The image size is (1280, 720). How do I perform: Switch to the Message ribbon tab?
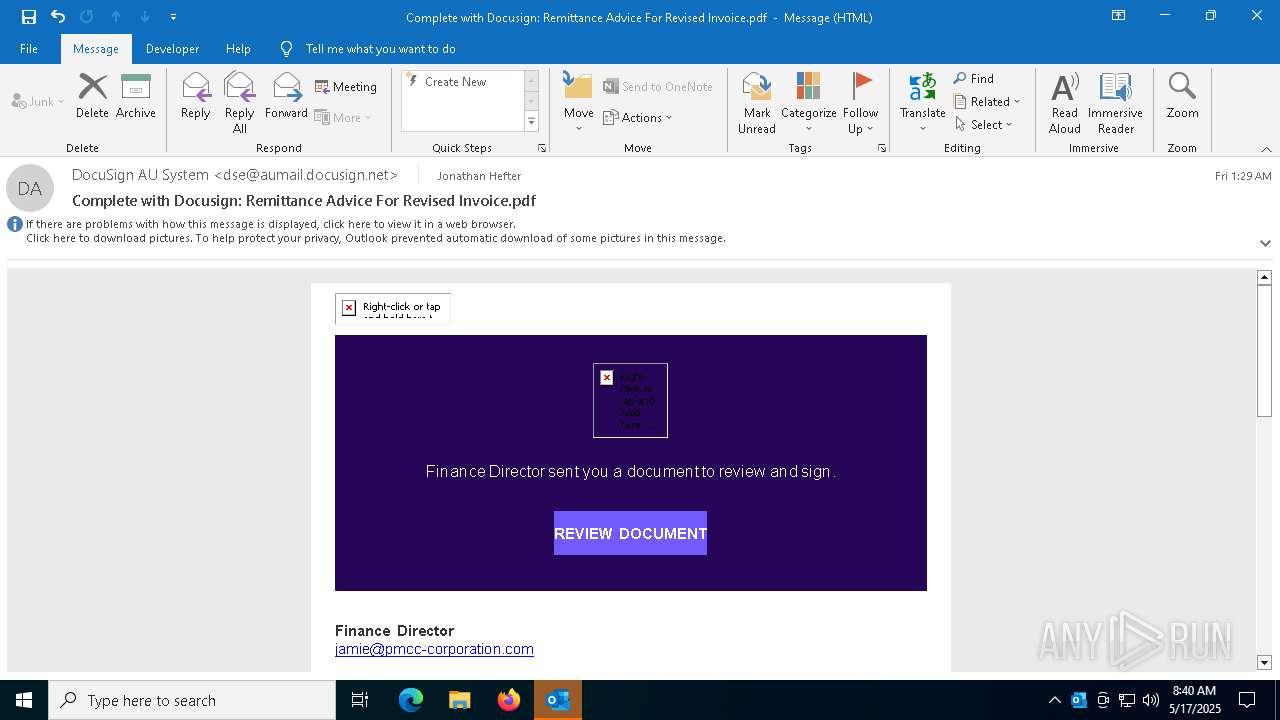[96, 48]
